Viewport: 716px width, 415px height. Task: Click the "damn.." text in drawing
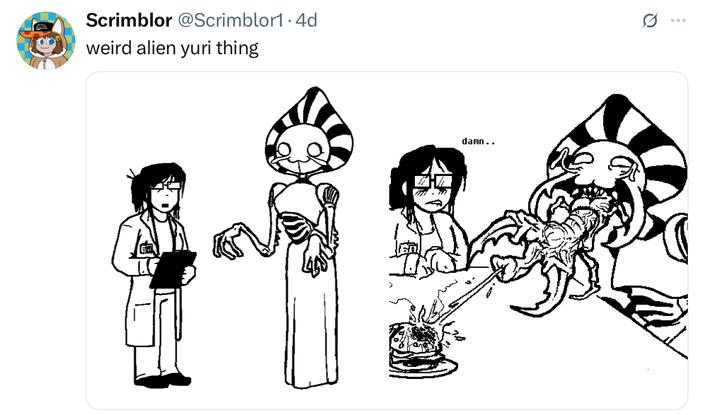[x=478, y=142]
